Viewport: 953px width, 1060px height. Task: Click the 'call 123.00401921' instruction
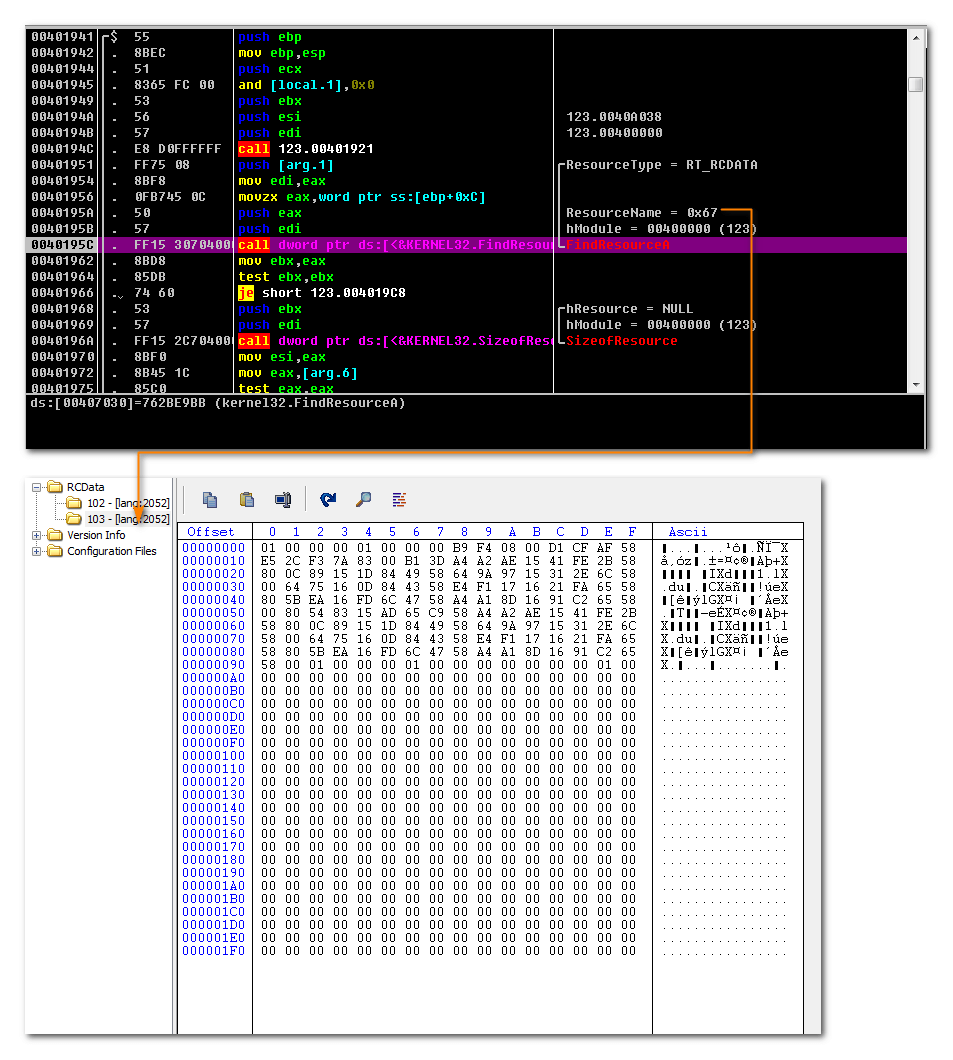click(306, 149)
